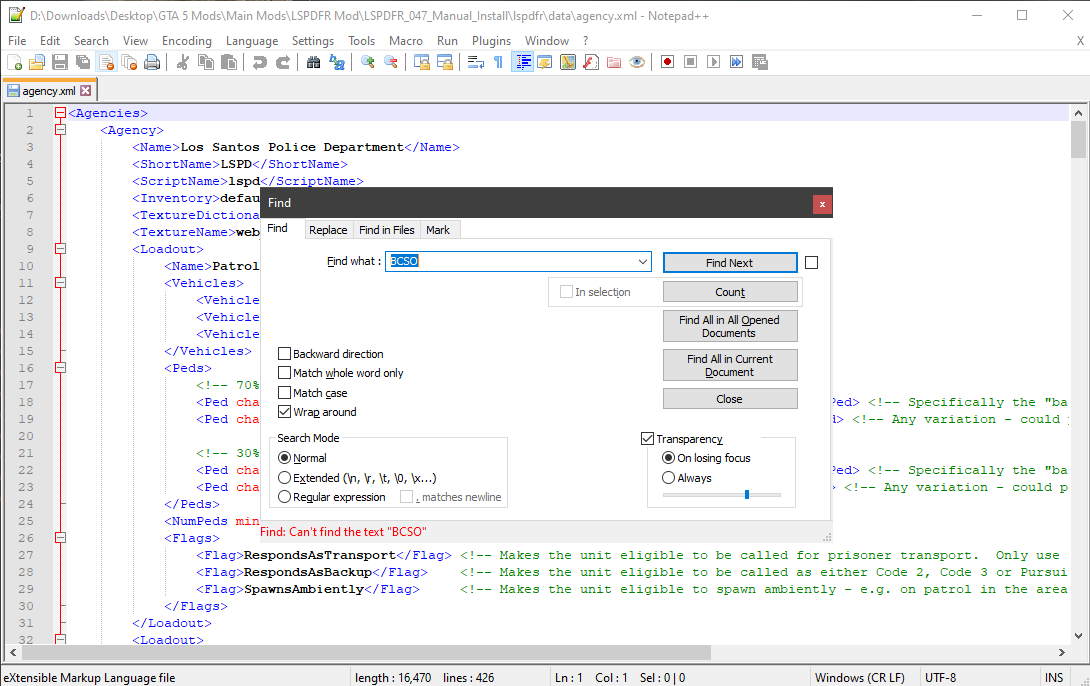Switch to the Replace tab
Image resolution: width=1090 pixels, height=686 pixels.
328,230
